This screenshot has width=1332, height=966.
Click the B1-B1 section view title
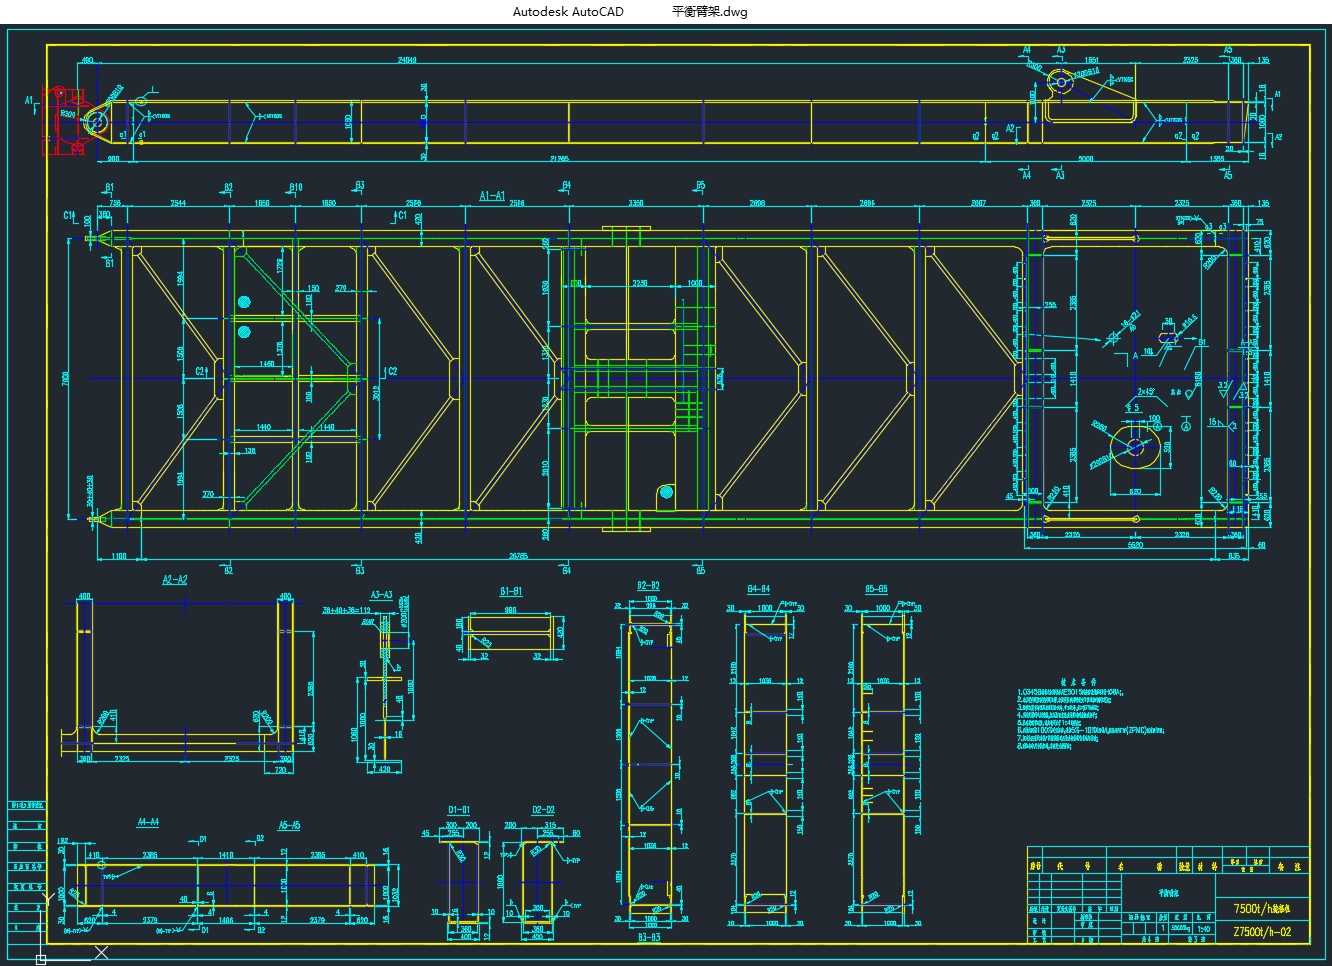tap(511, 591)
